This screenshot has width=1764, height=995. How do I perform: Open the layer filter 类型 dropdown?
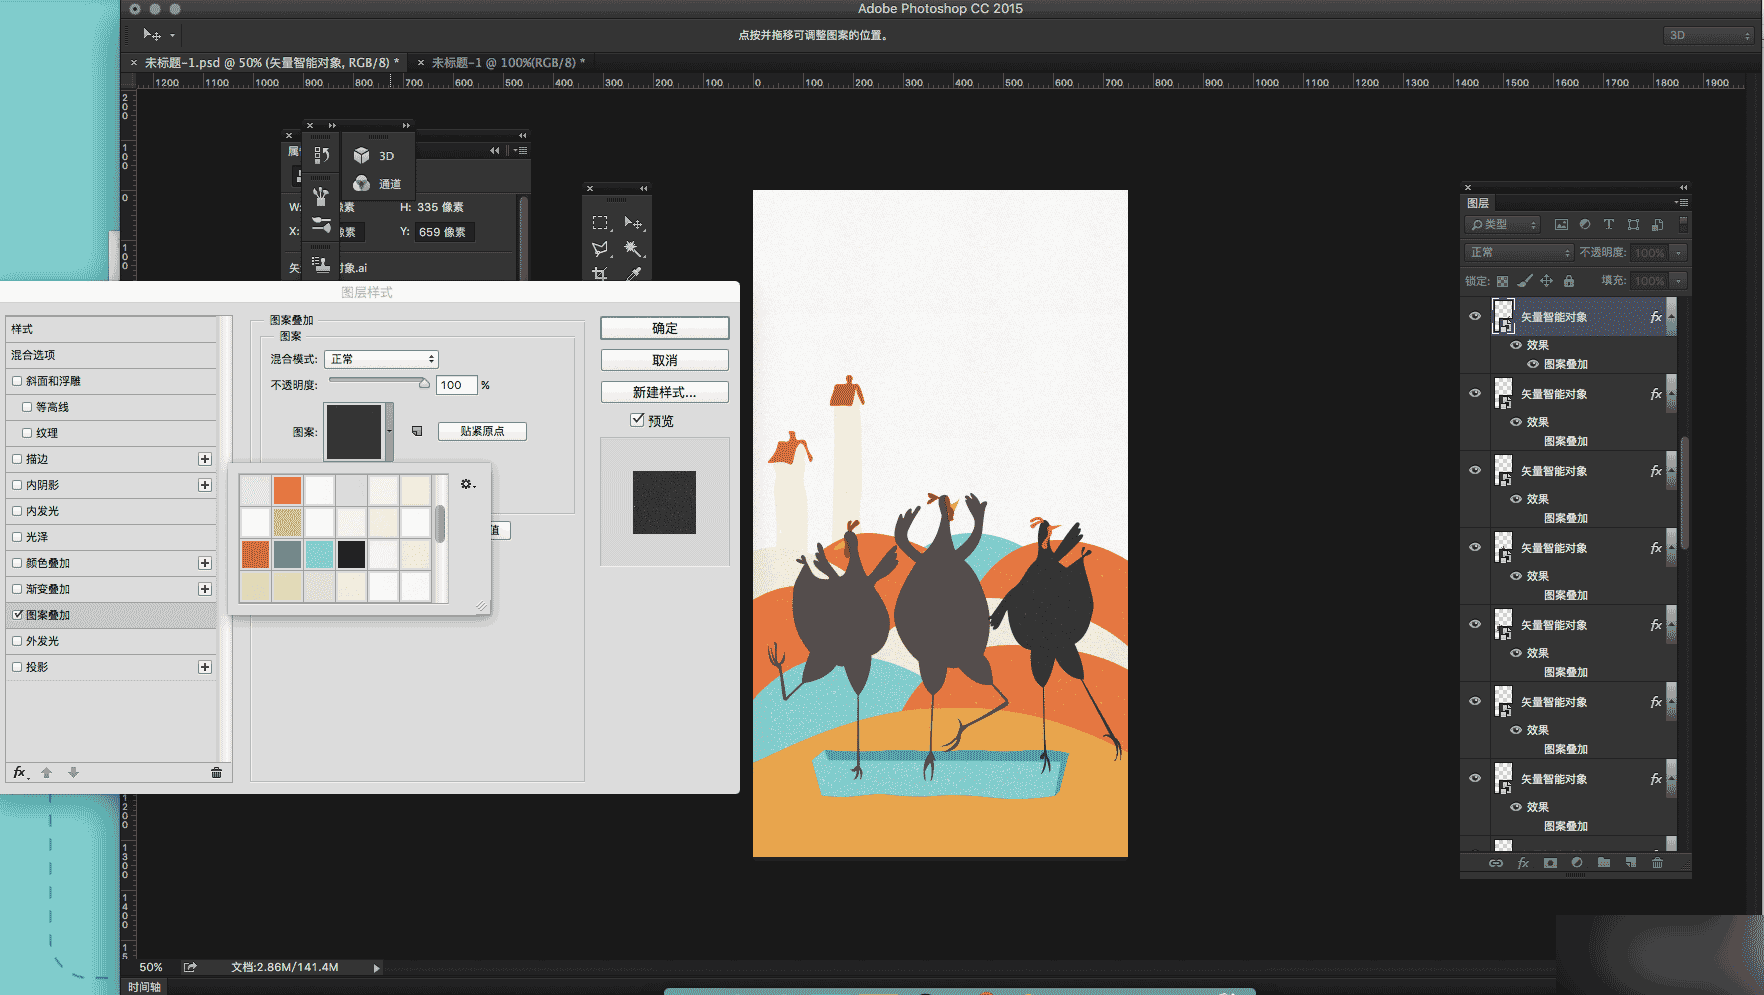tap(1502, 225)
